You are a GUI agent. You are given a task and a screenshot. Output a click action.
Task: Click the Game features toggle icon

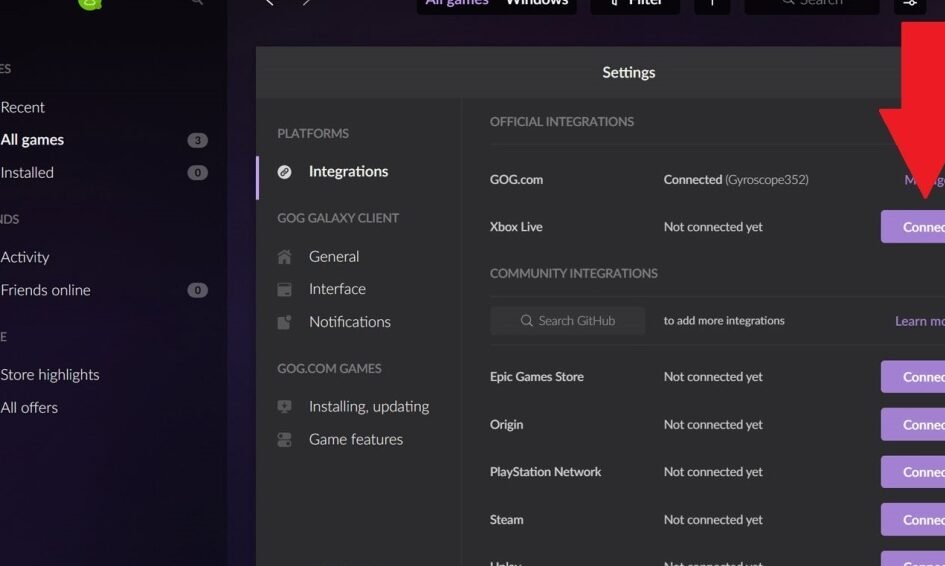284,439
